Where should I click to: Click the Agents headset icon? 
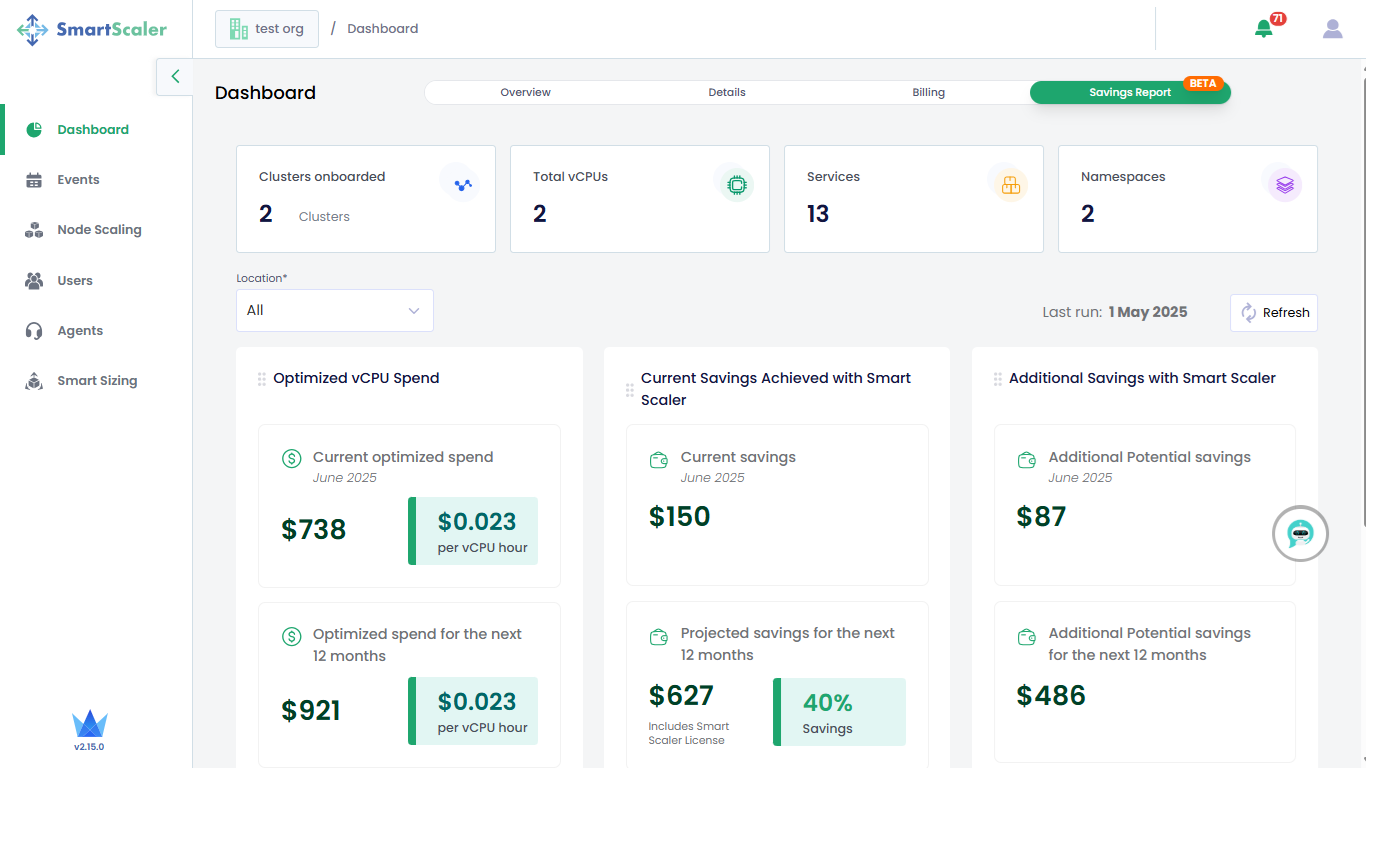tap(34, 331)
